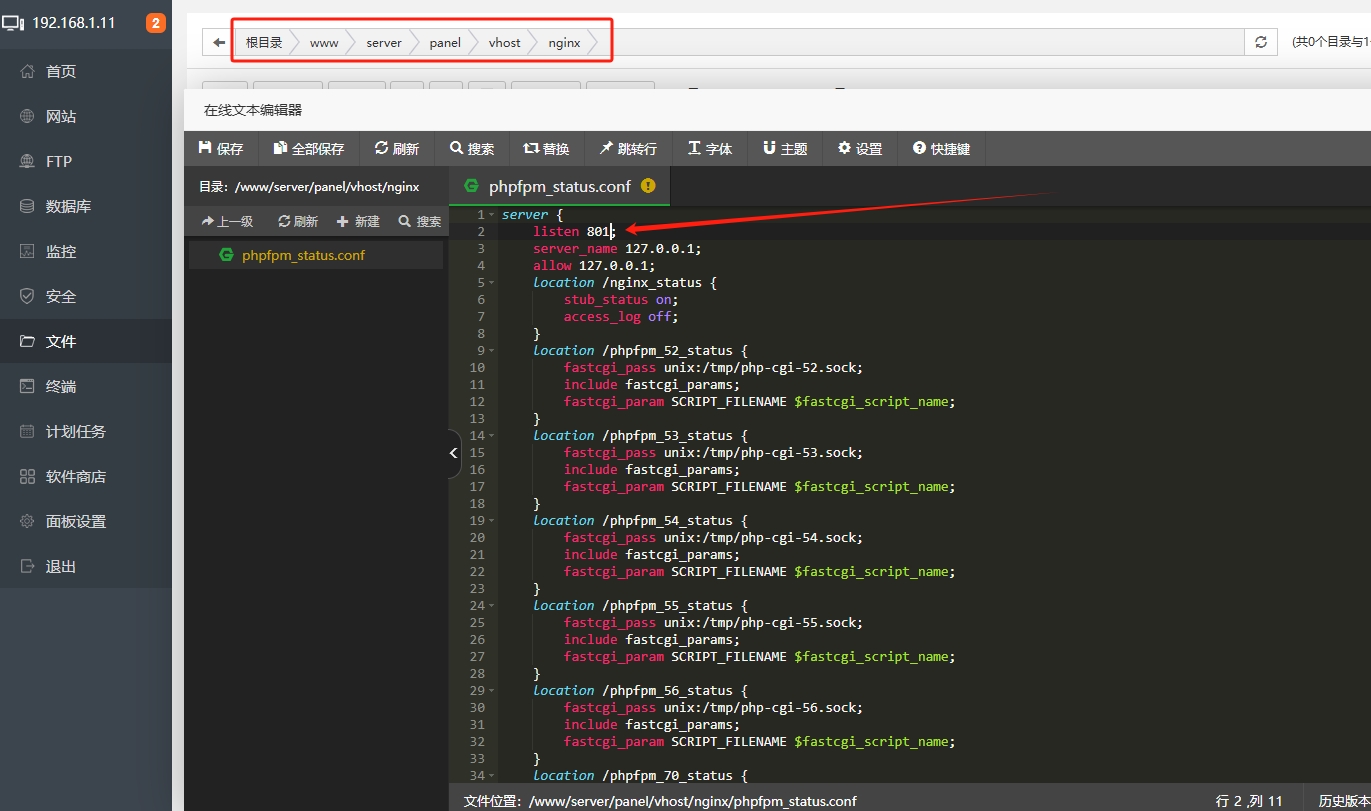This screenshot has height=811, width=1371.
Task: Fold the phpfpm_56_status block at line 29
Action: (x=492, y=691)
